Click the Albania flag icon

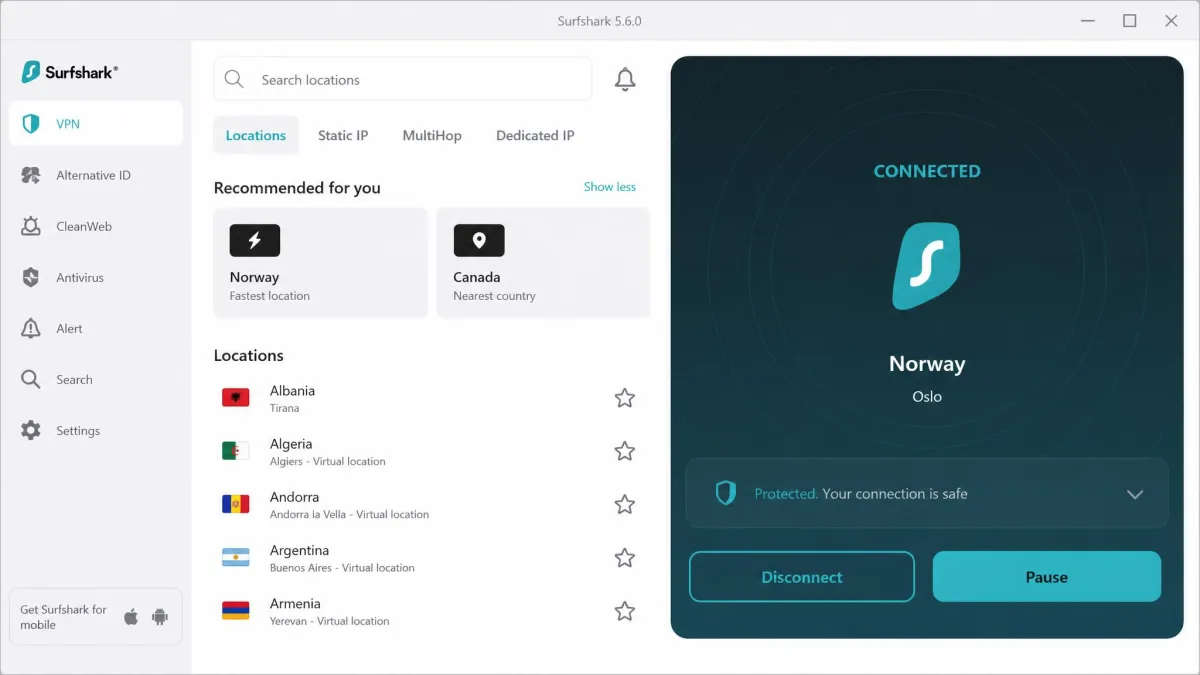pos(236,398)
